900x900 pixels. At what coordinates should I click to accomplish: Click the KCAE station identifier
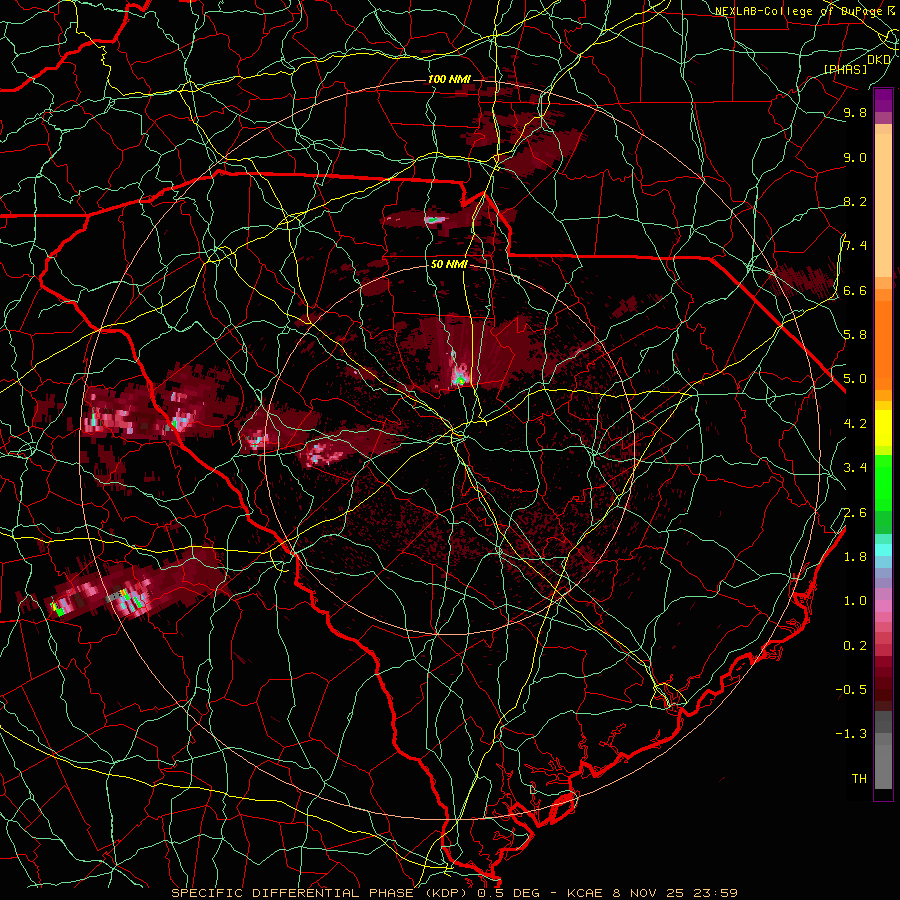coord(584,893)
